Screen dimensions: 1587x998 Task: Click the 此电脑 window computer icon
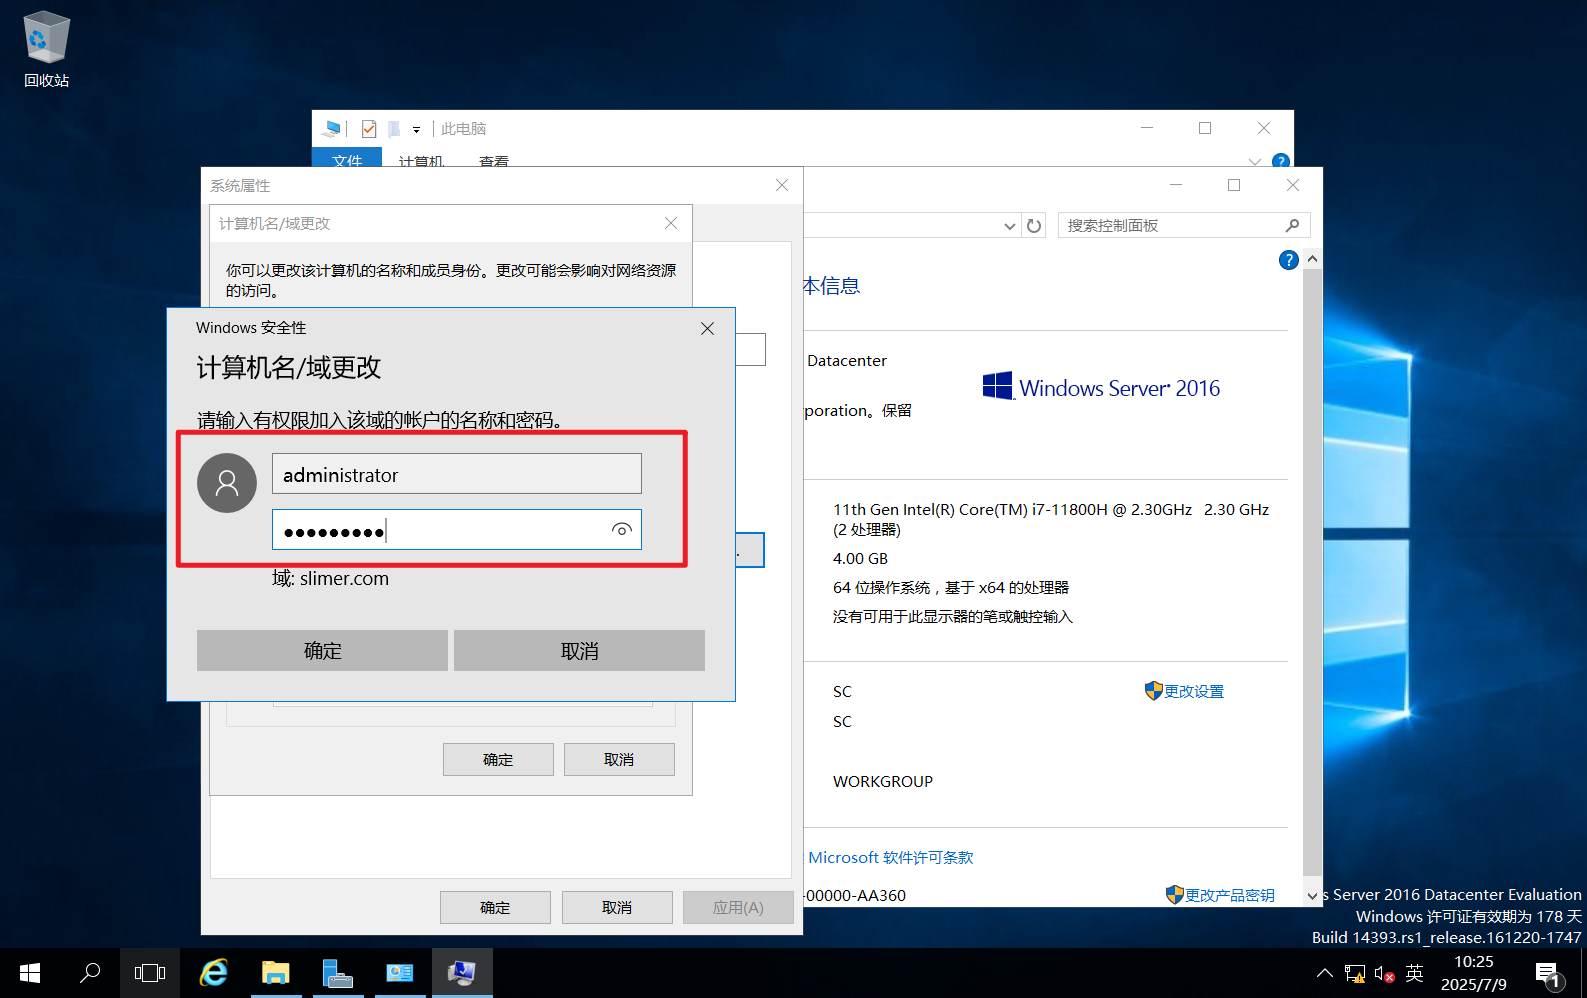coord(332,128)
